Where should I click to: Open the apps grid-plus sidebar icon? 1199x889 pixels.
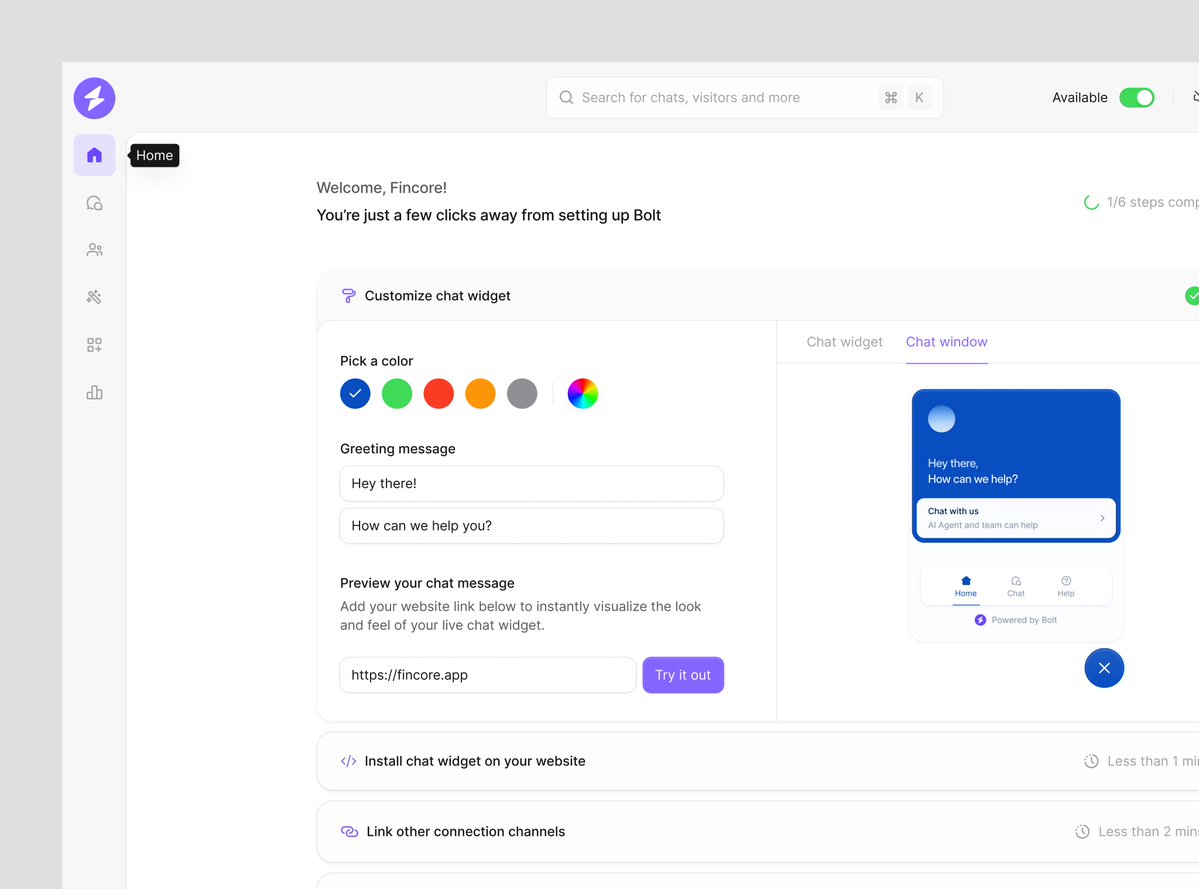pyautogui.click(x=94, y=346)
